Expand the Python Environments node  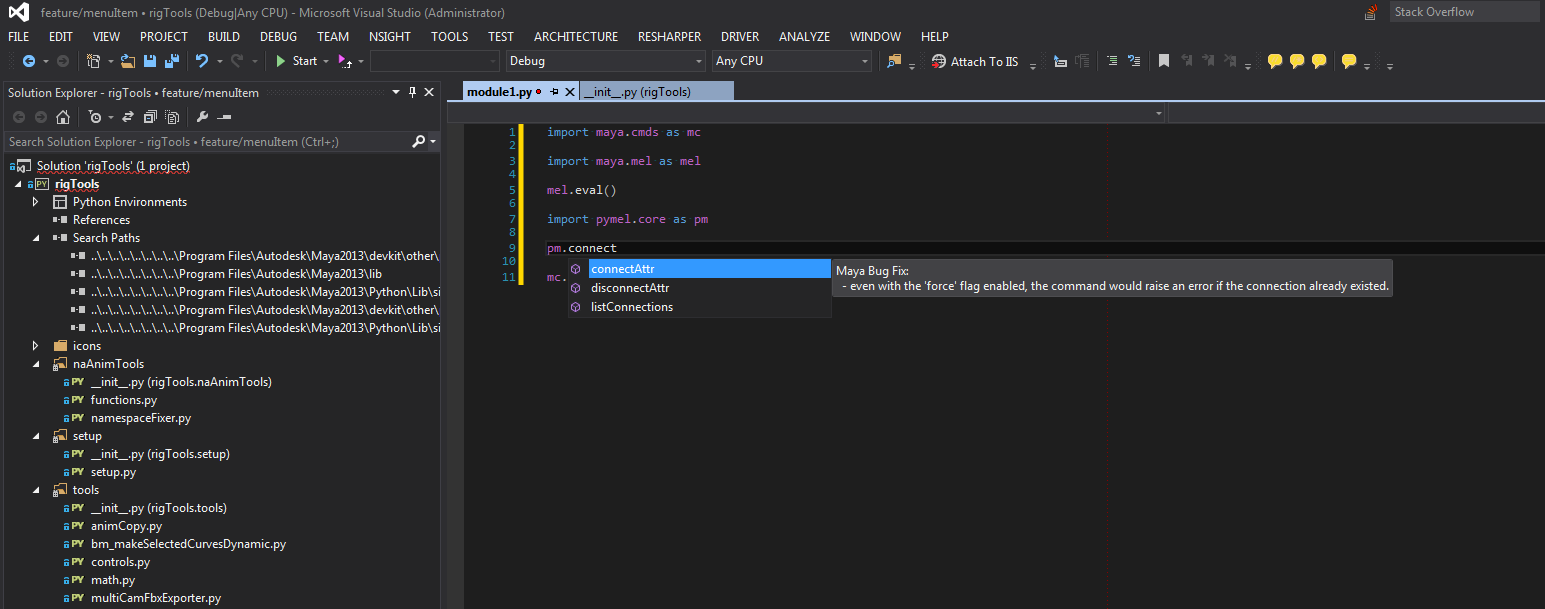[36, 201]
